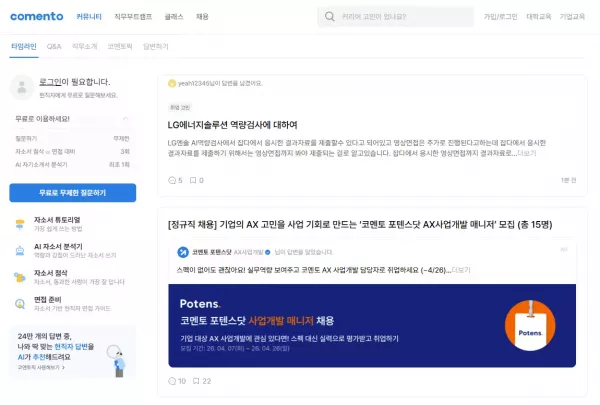Click the default profile avatar icon
The image size is (600, 405).
(22, 87)
